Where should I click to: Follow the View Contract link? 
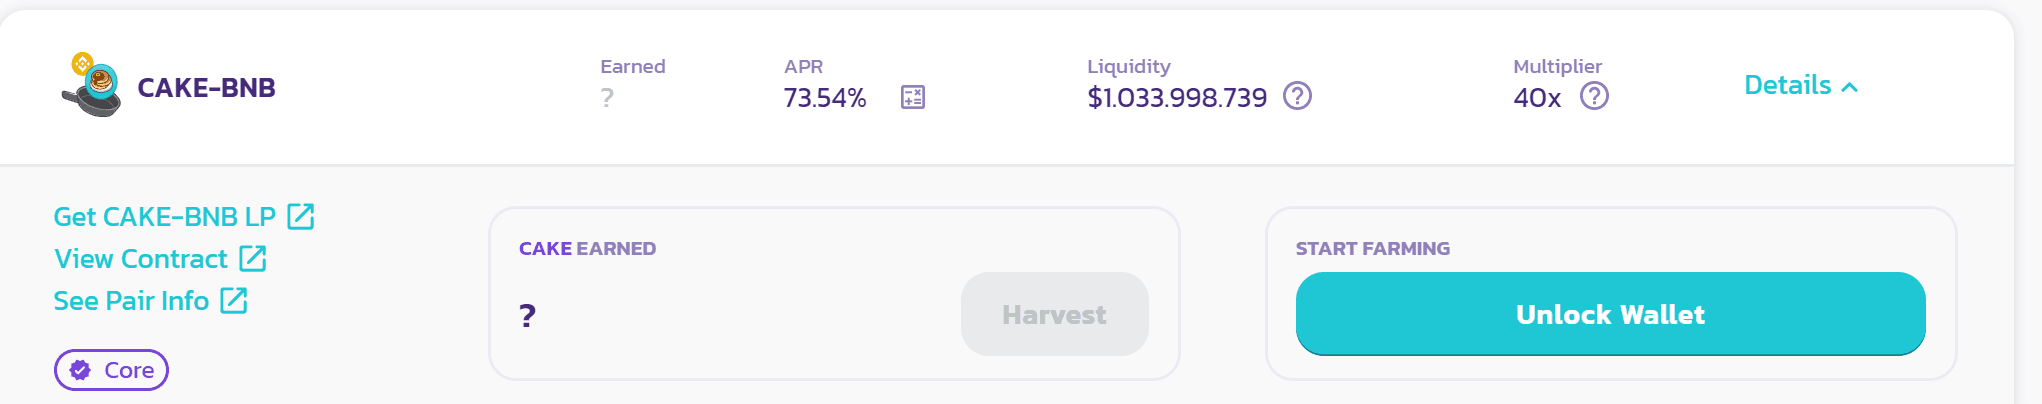141,259
